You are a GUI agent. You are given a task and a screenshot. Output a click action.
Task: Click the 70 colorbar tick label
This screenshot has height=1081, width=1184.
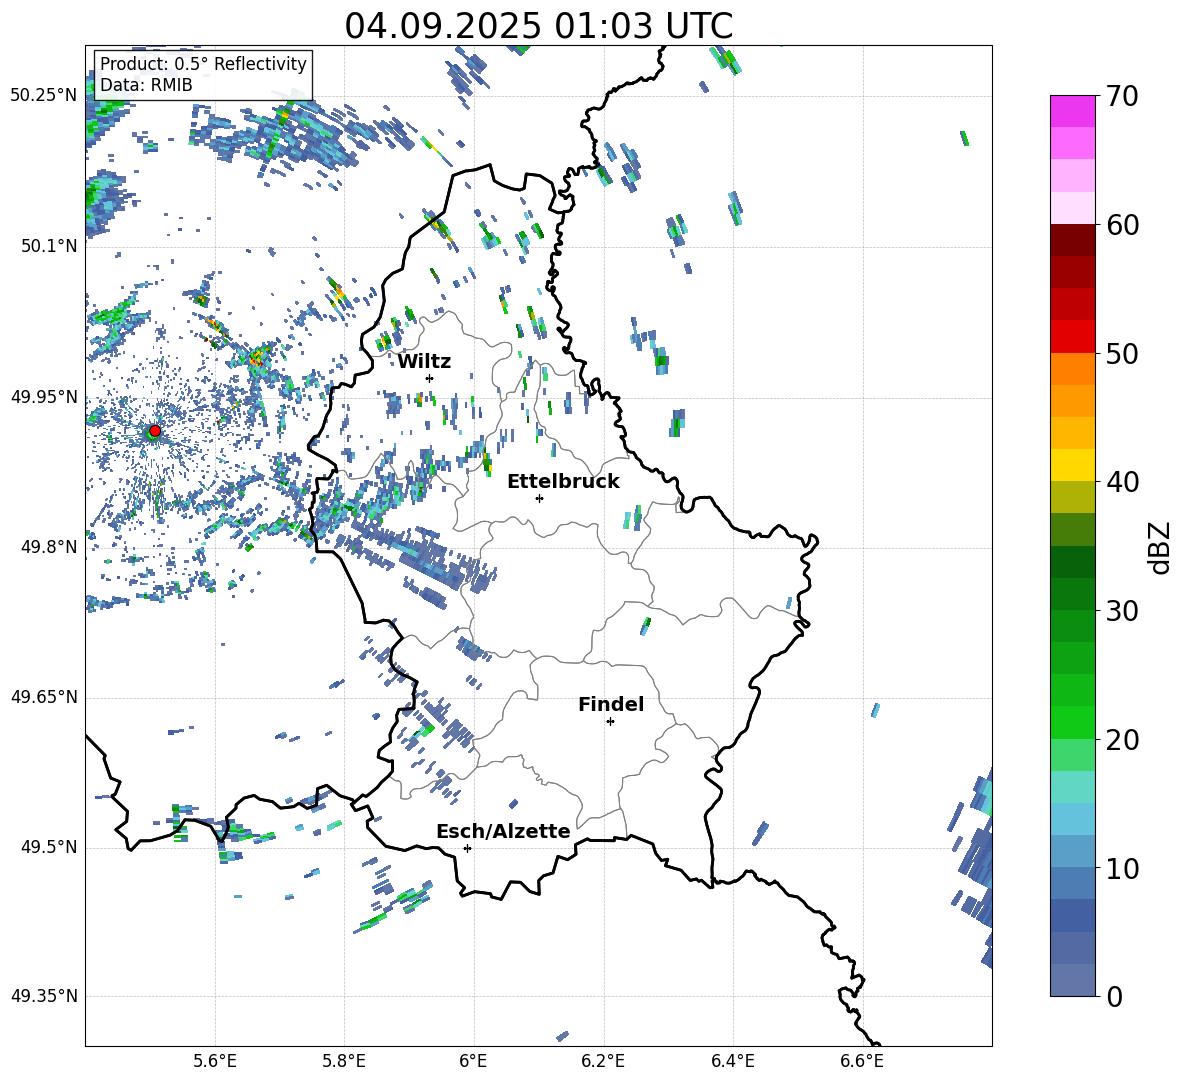1121,96
